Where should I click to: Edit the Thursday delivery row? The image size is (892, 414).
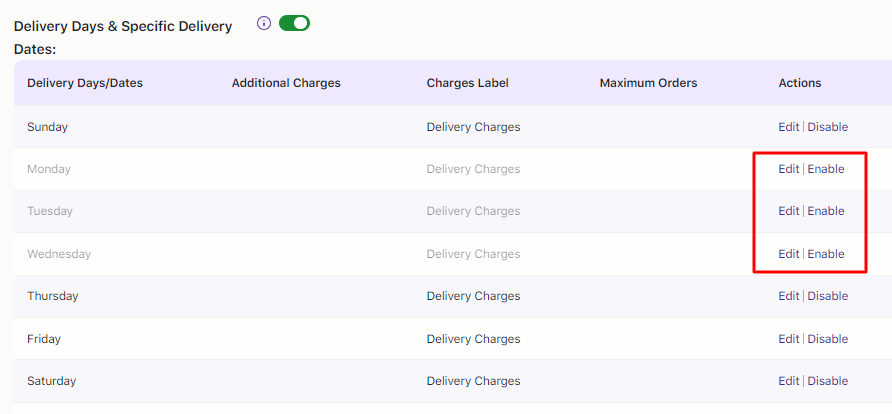coord(789,296)
